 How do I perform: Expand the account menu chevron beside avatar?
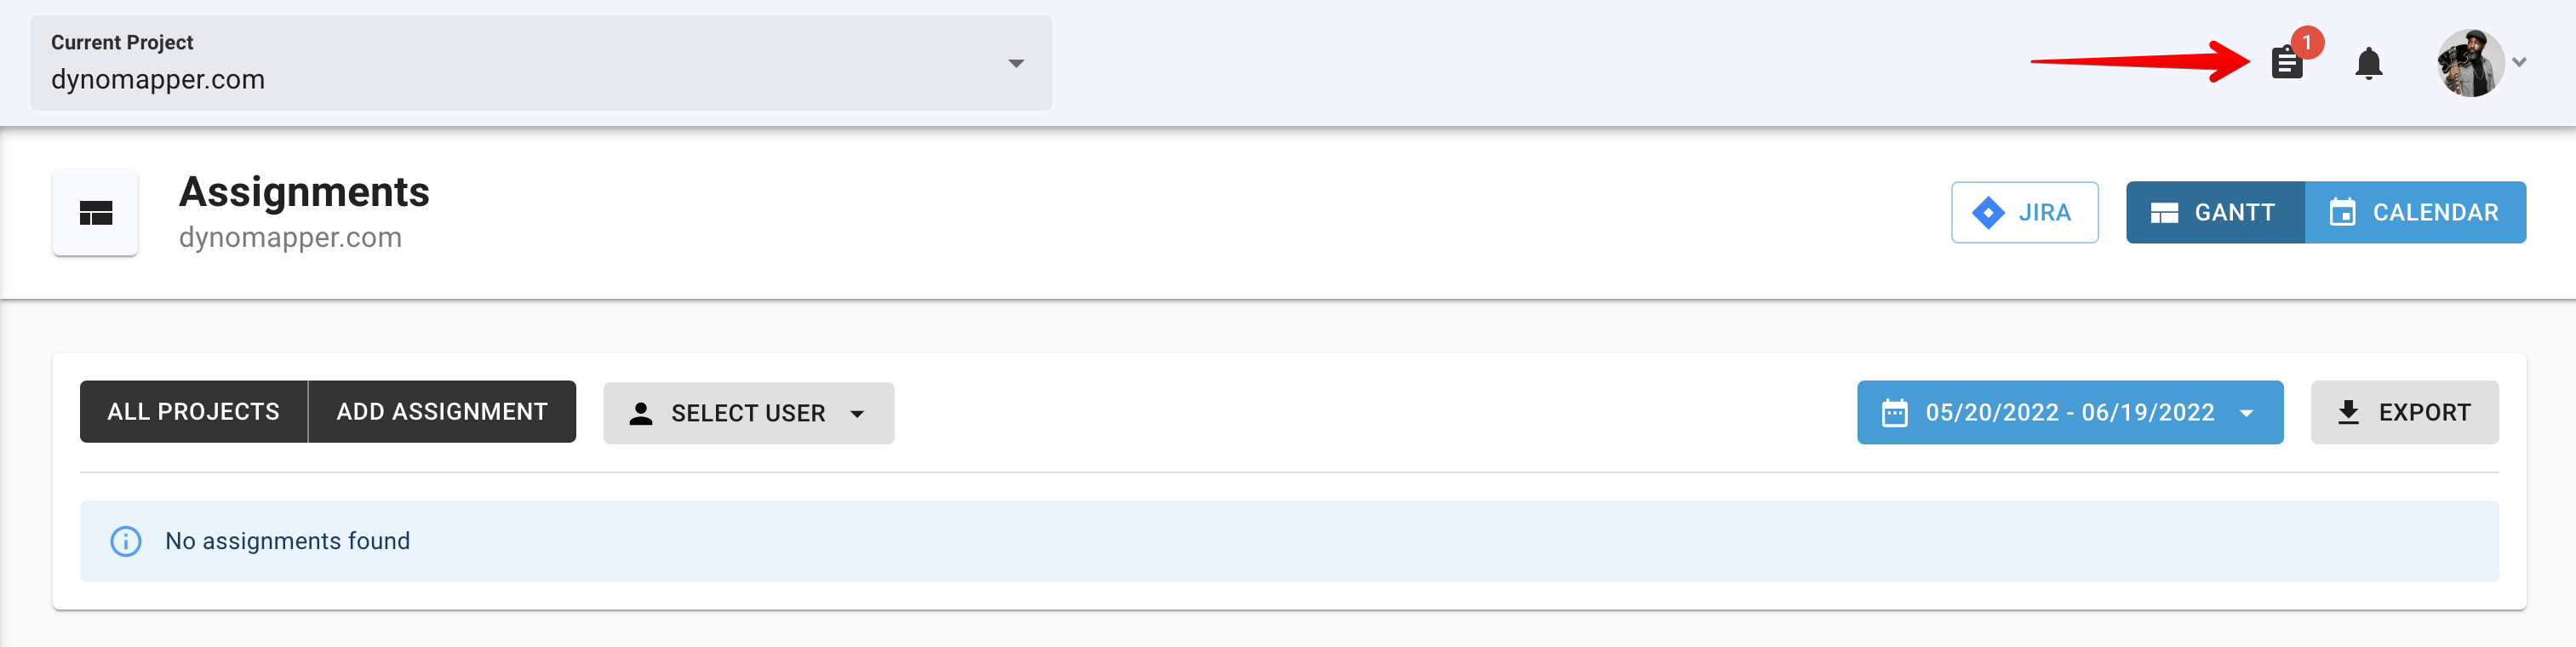[2519, 62]
